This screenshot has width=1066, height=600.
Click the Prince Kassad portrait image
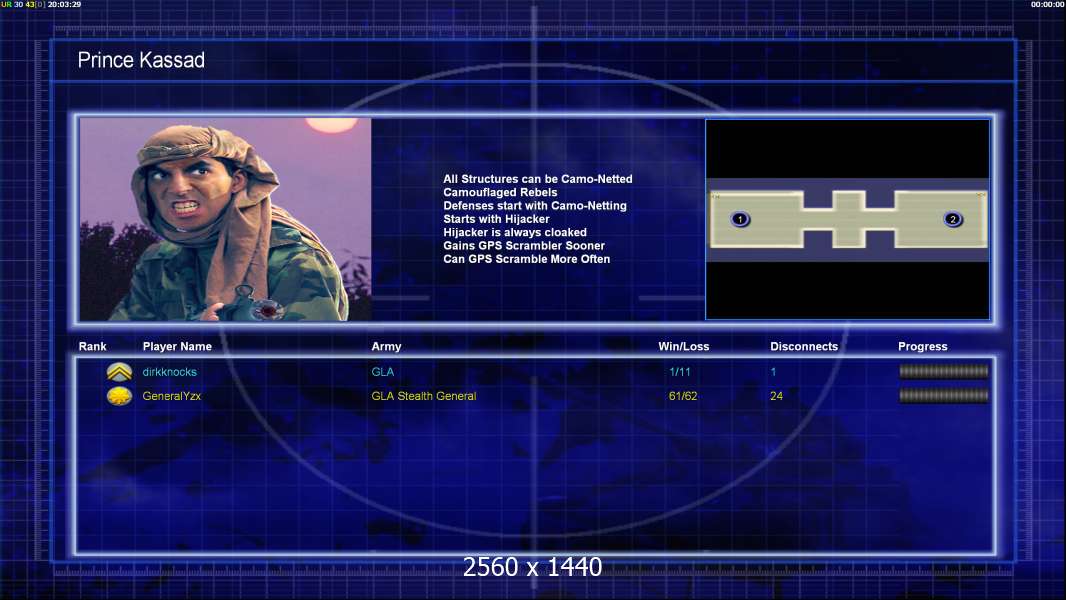(226, 219)
